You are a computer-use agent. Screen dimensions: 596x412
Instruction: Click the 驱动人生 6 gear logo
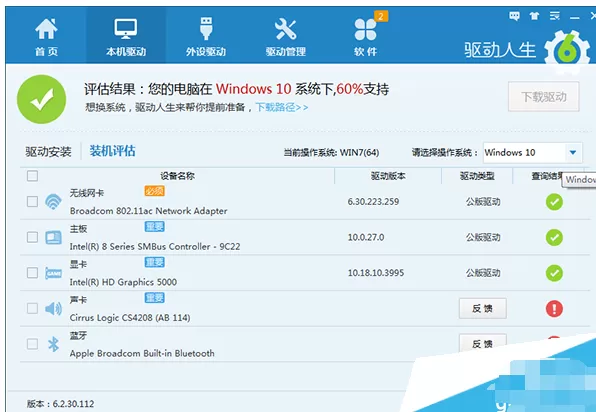click(566, 51)
